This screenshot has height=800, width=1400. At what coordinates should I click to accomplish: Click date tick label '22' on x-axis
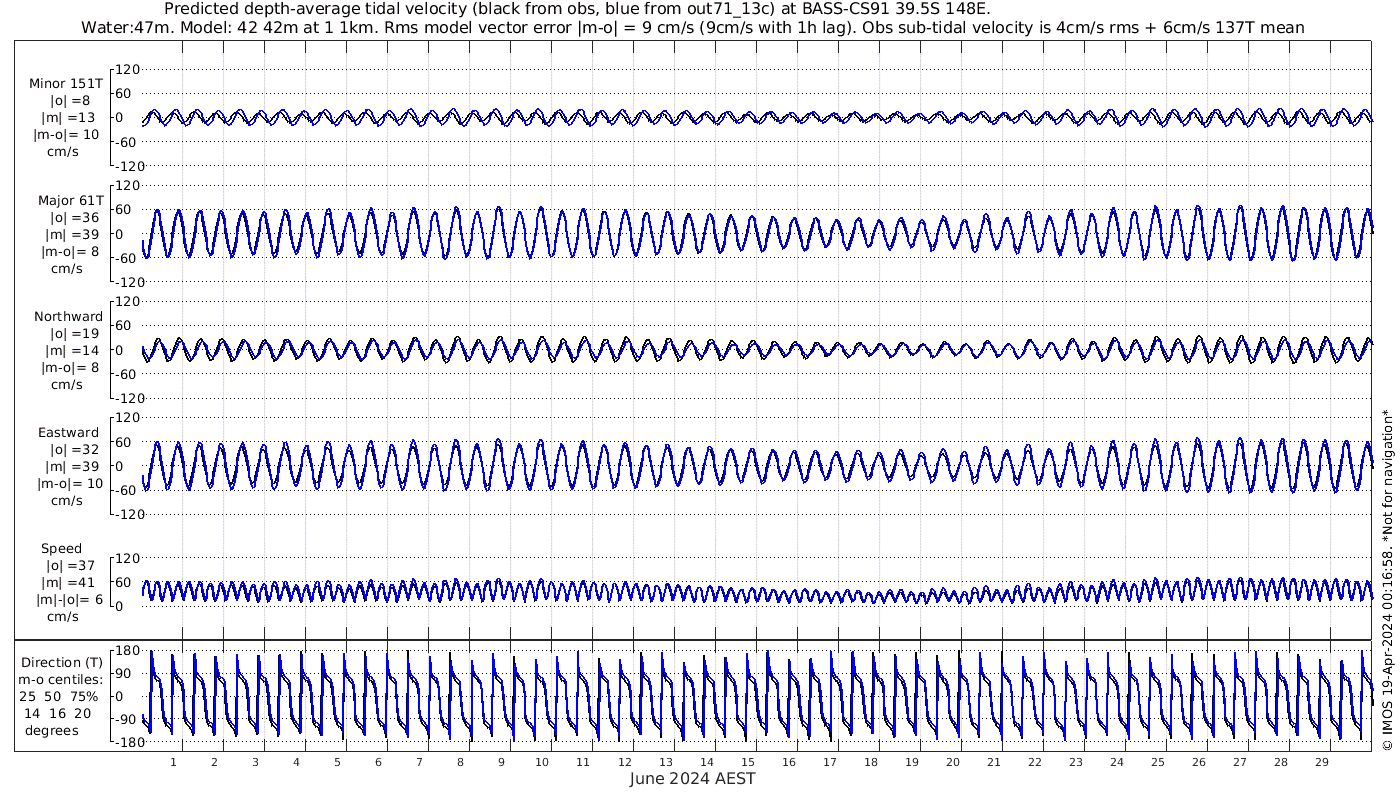click(x=1034, y=762)
